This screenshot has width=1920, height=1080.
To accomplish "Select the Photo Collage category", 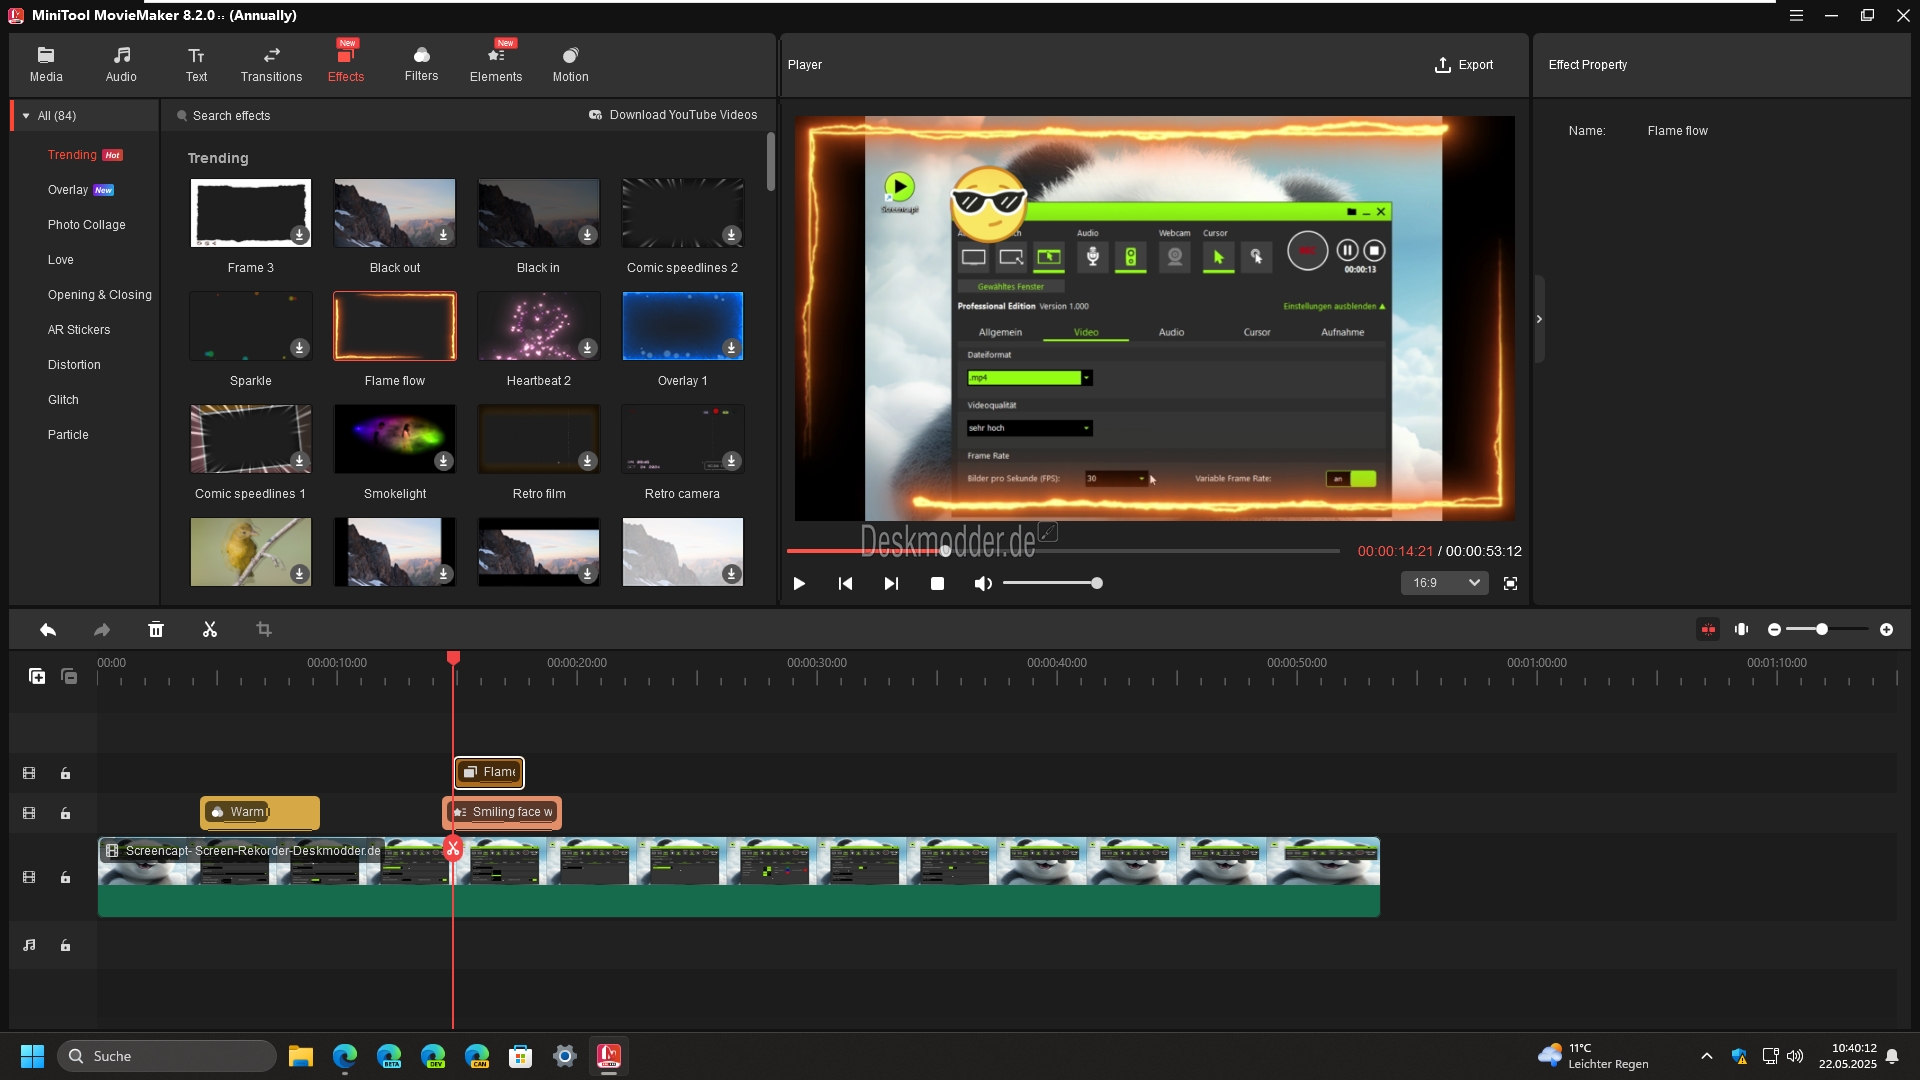I will tap(87, 225).
